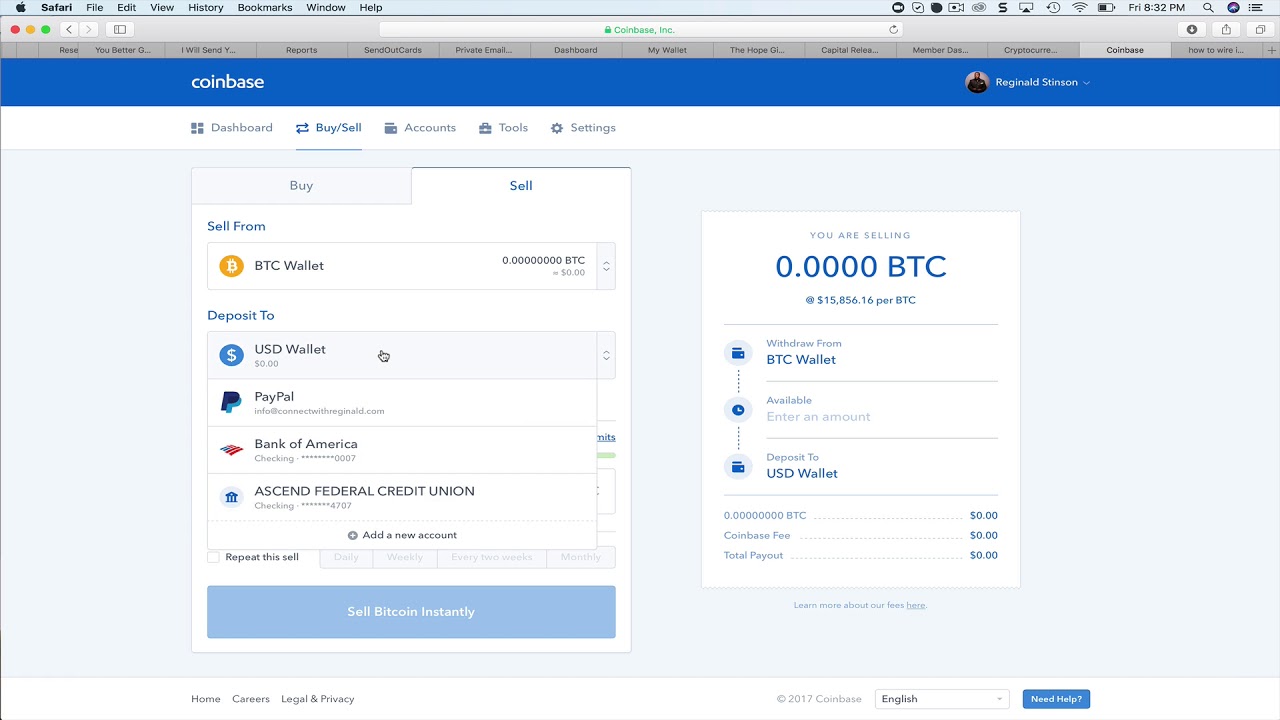Click Reginald Stinson profile avatar
The image size is (1280, 720).
tap(977, 82)
